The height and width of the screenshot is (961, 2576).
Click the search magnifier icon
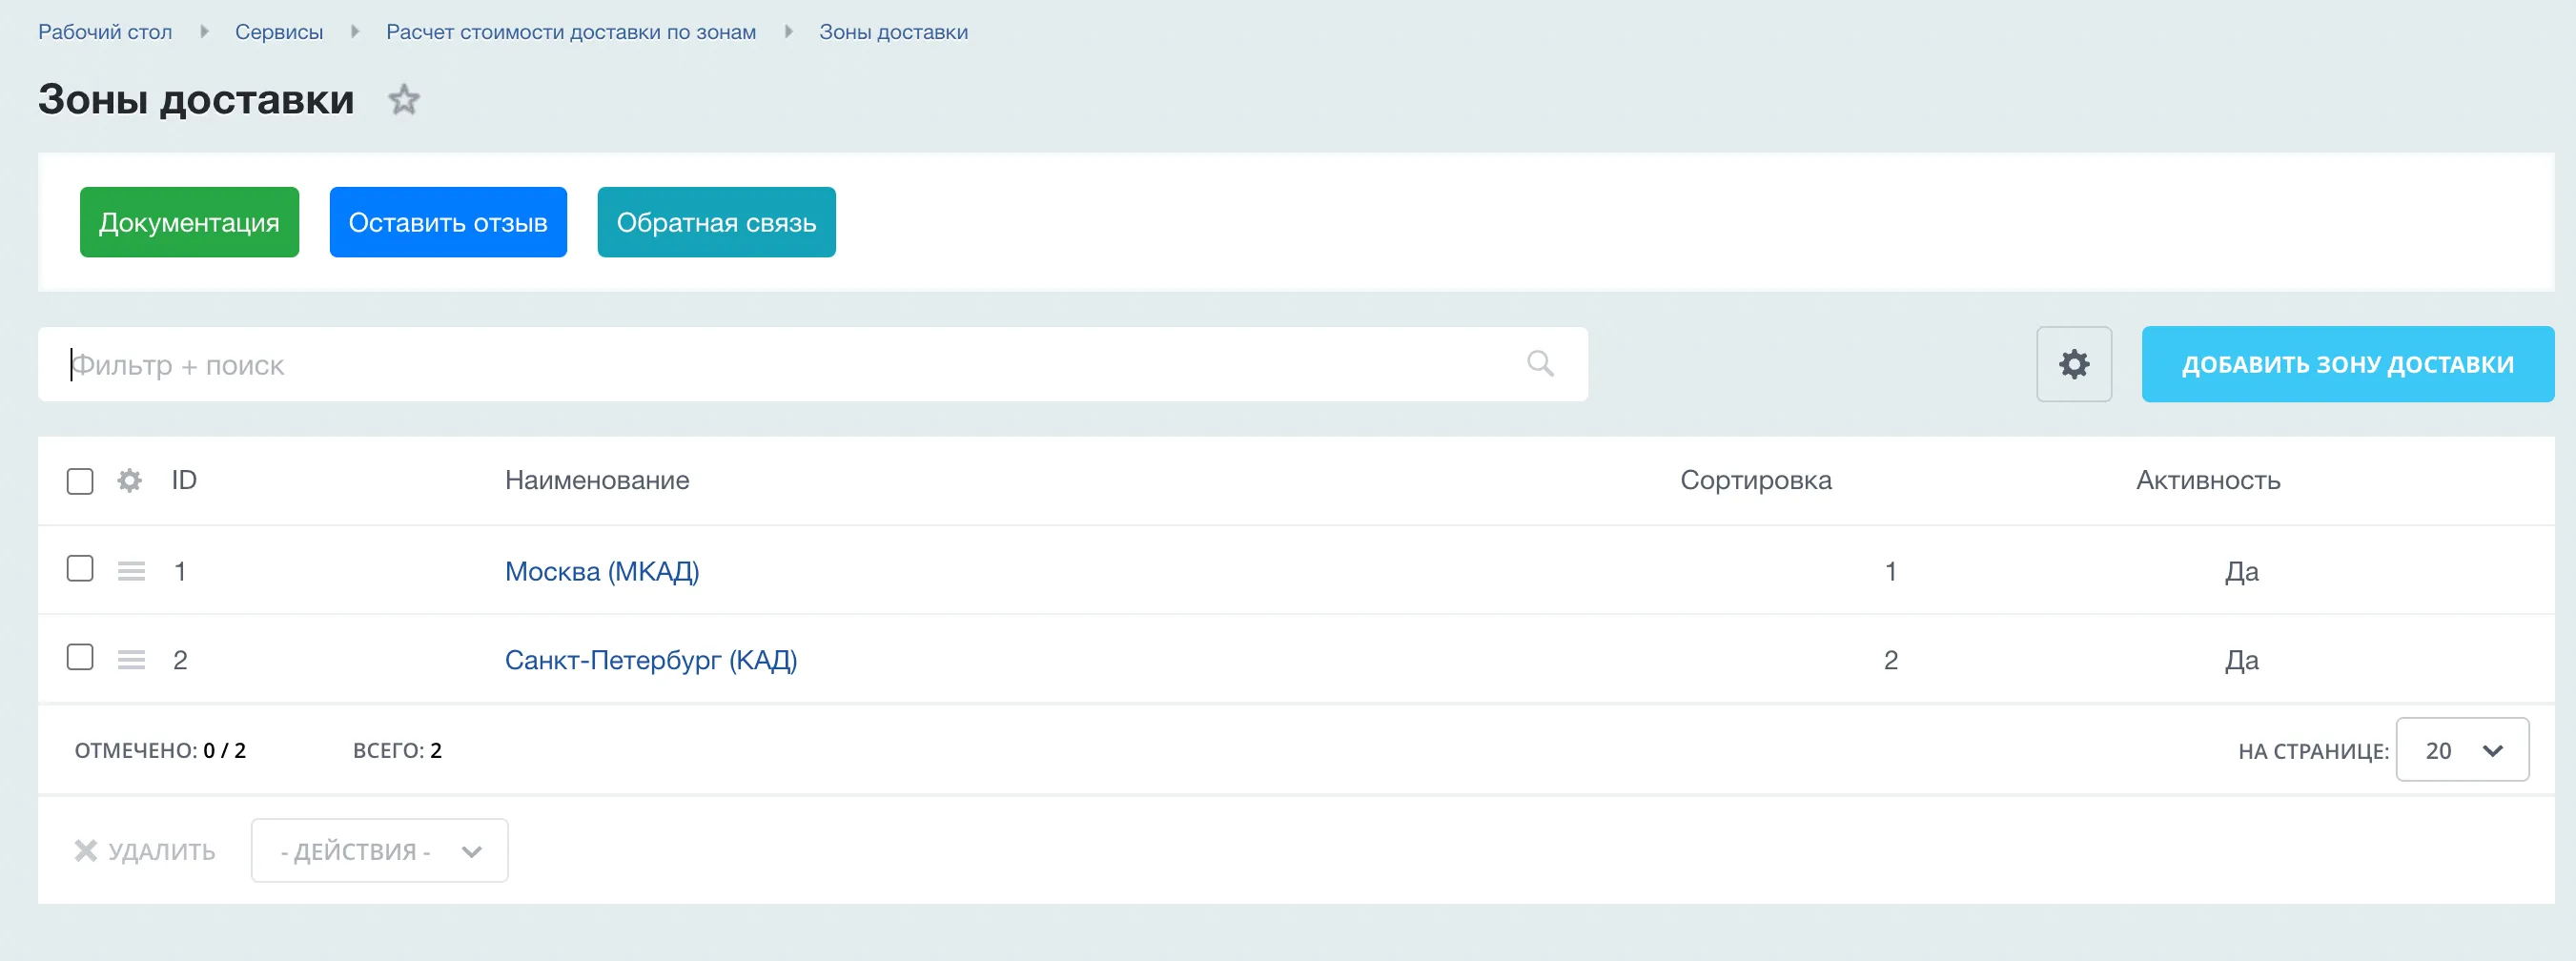click(x=1540, y=364)
